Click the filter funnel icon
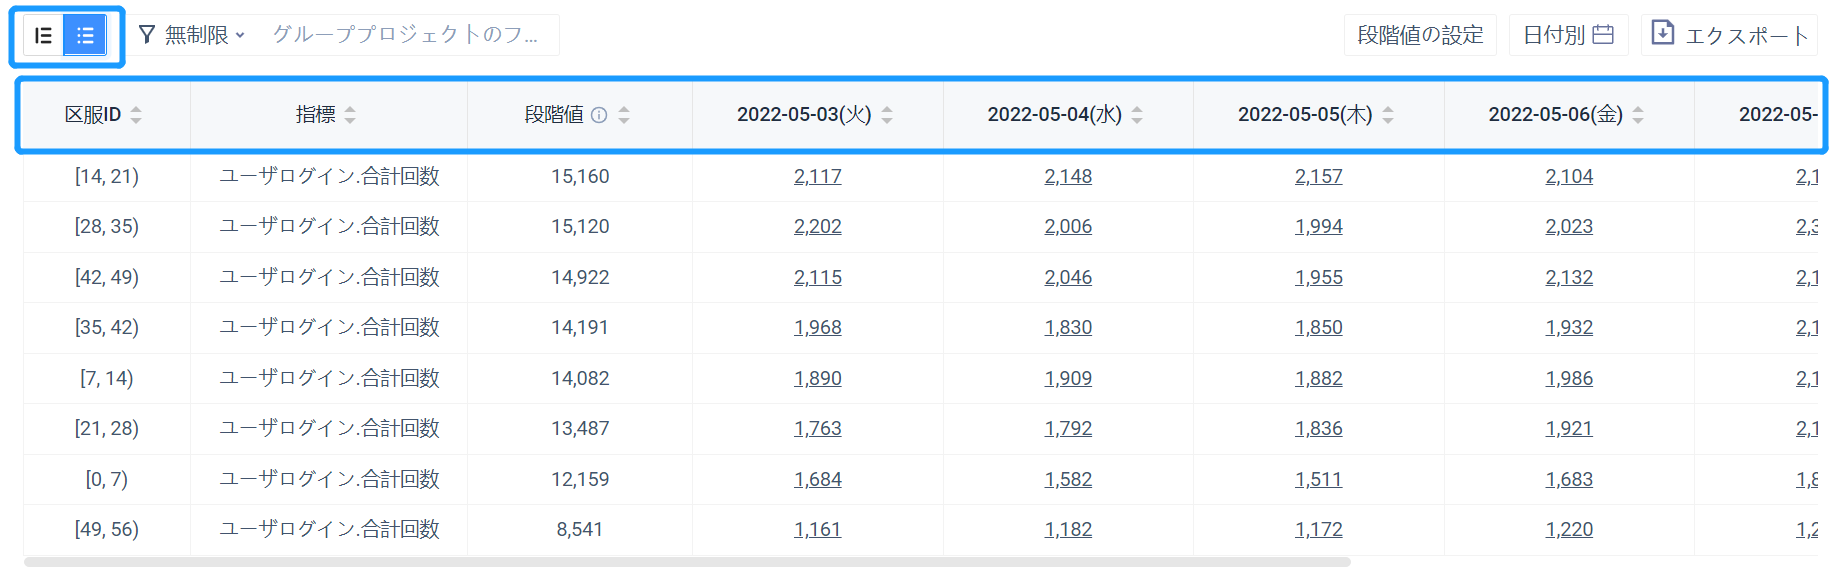The width and height of the screenshot is (1848, 579). (x=147, y=35)
